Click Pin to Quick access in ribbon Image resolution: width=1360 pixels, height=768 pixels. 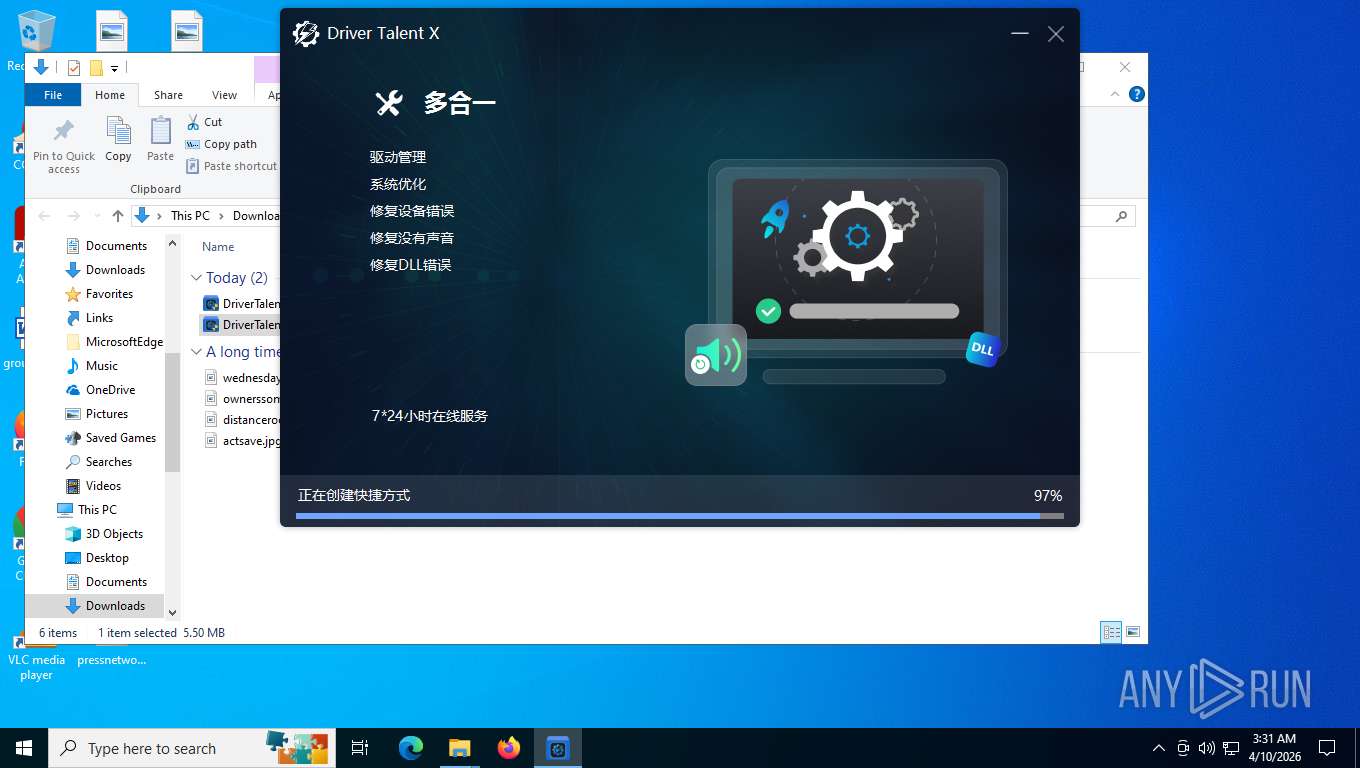(x=64, y=146)
